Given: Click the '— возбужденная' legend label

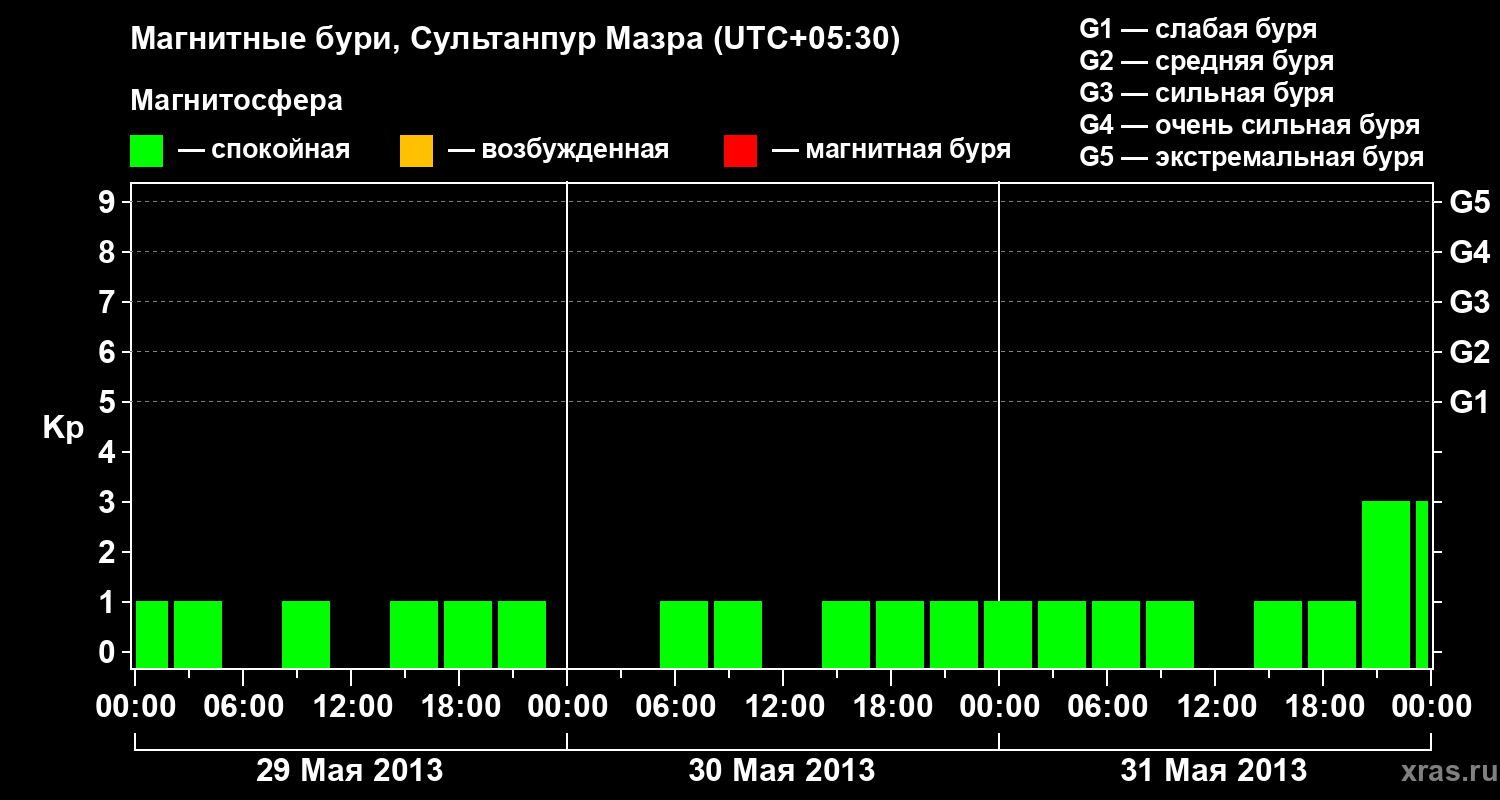Looking at the screenshot, I should coord(559,150).
